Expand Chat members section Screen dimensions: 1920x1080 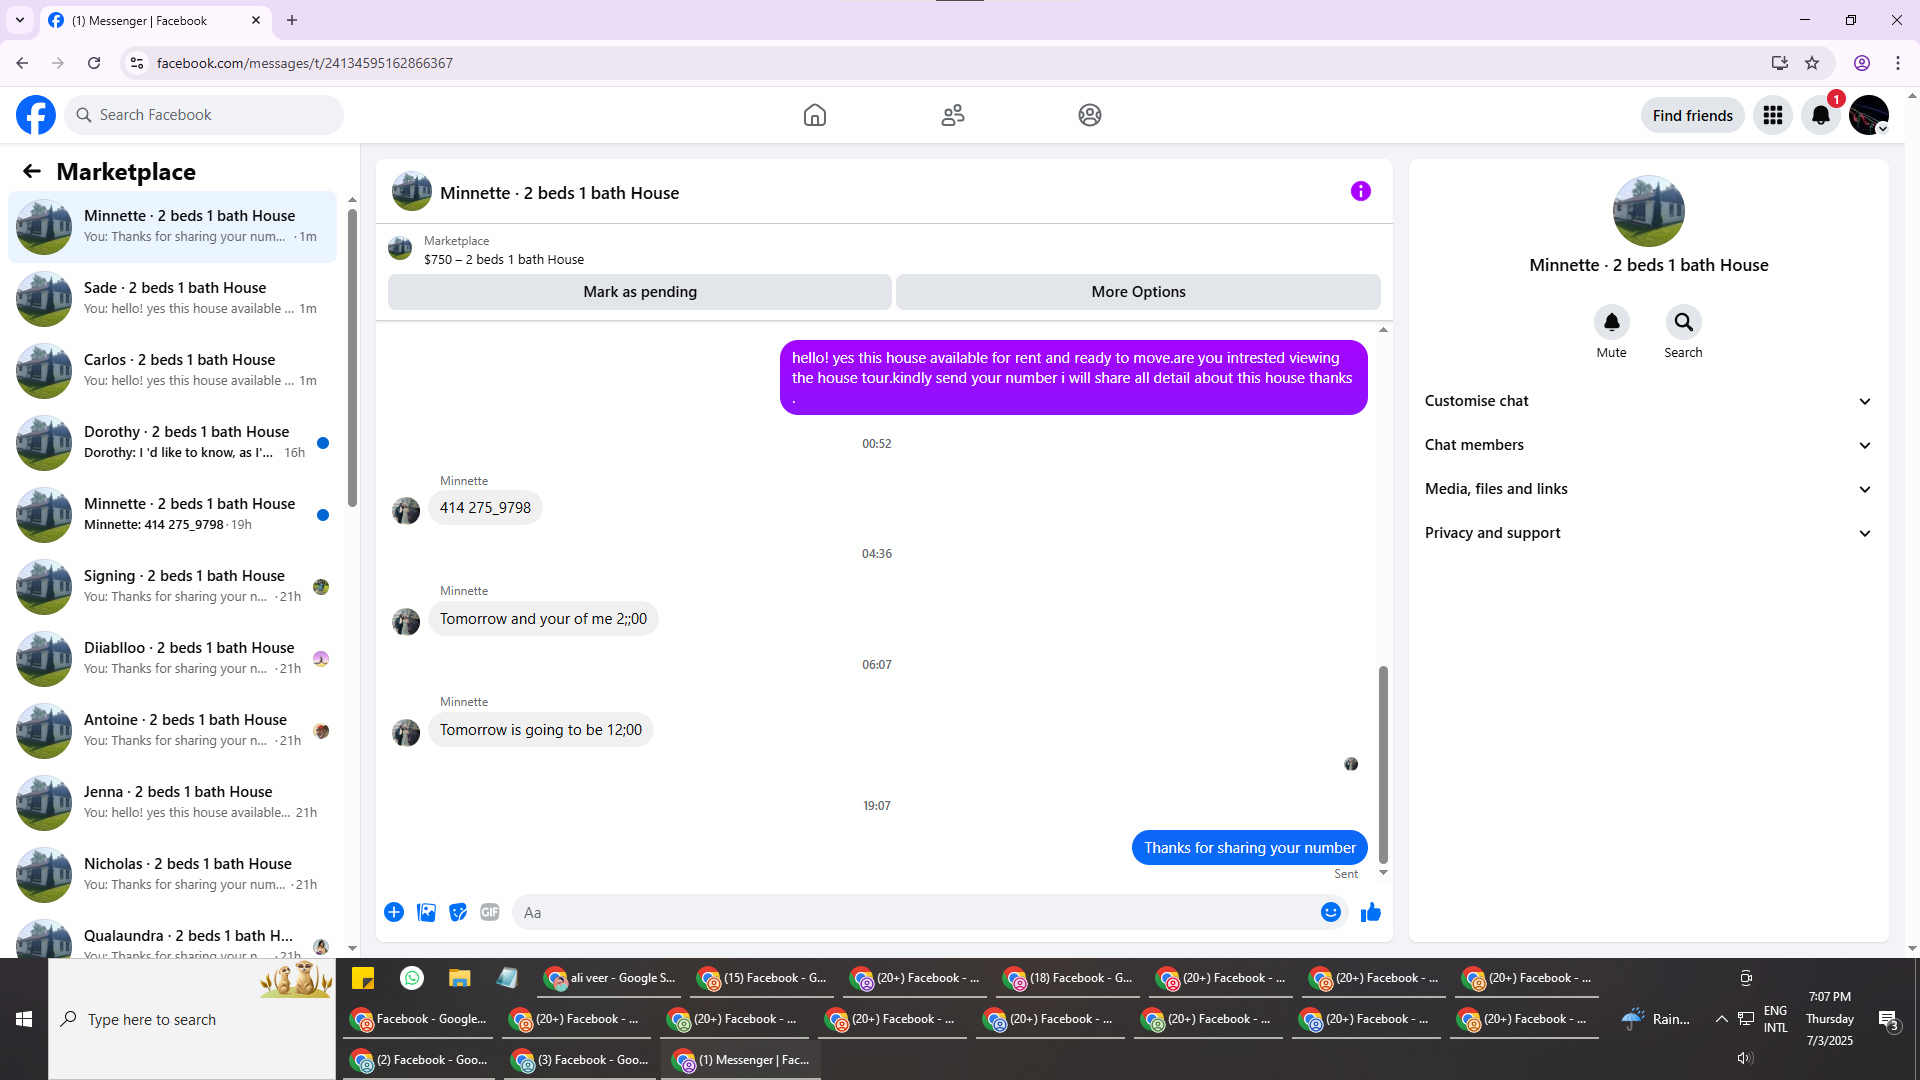click(x=1648, y=445)
